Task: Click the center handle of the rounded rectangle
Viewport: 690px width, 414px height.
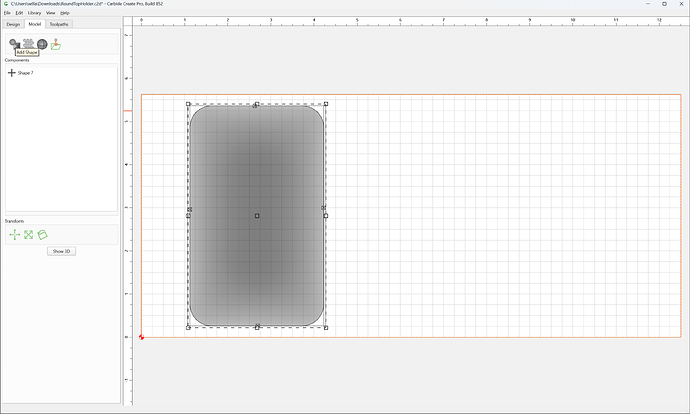Action: pyautogui.click(x=257, y=216)
